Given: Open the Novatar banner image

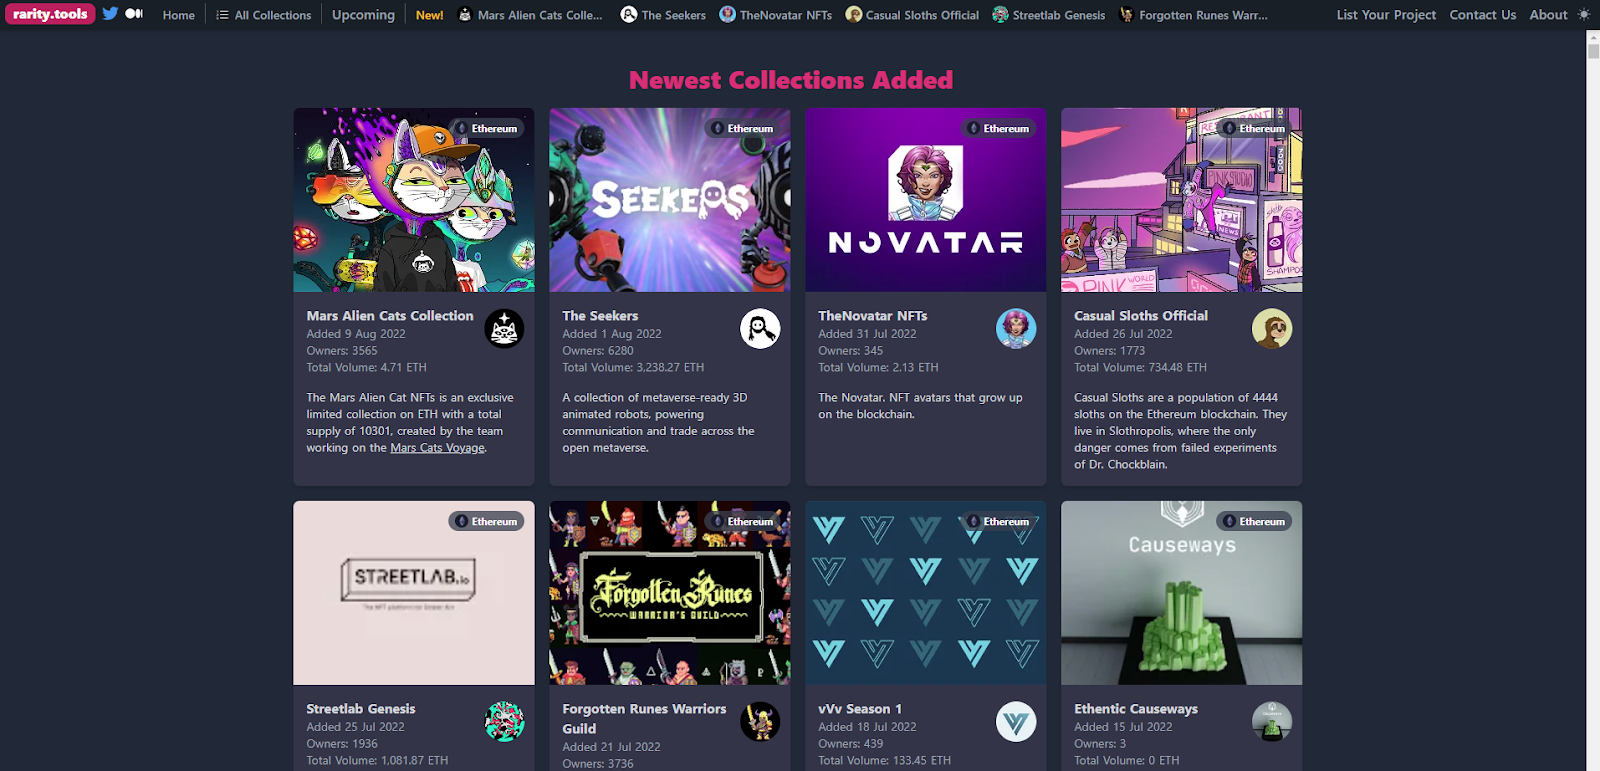Looking at the screenshot, I should (926, 200).
